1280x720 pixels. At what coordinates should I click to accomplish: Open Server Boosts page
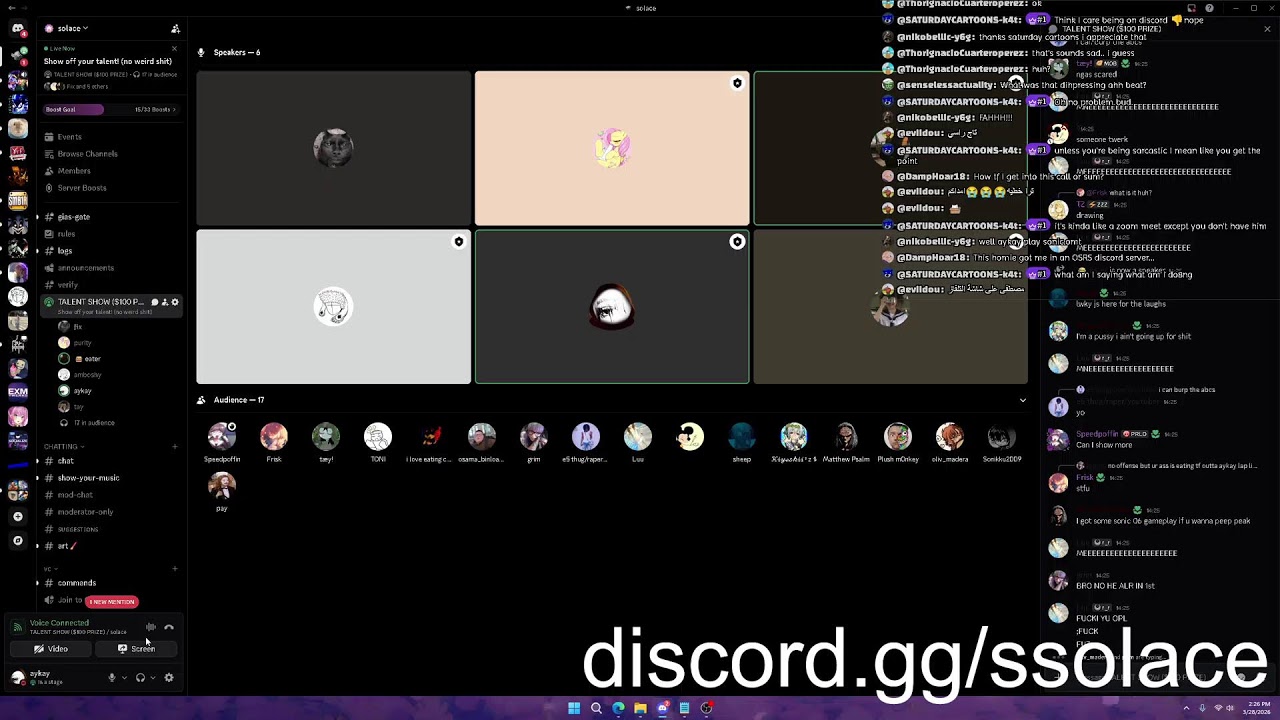pos(82,188)
